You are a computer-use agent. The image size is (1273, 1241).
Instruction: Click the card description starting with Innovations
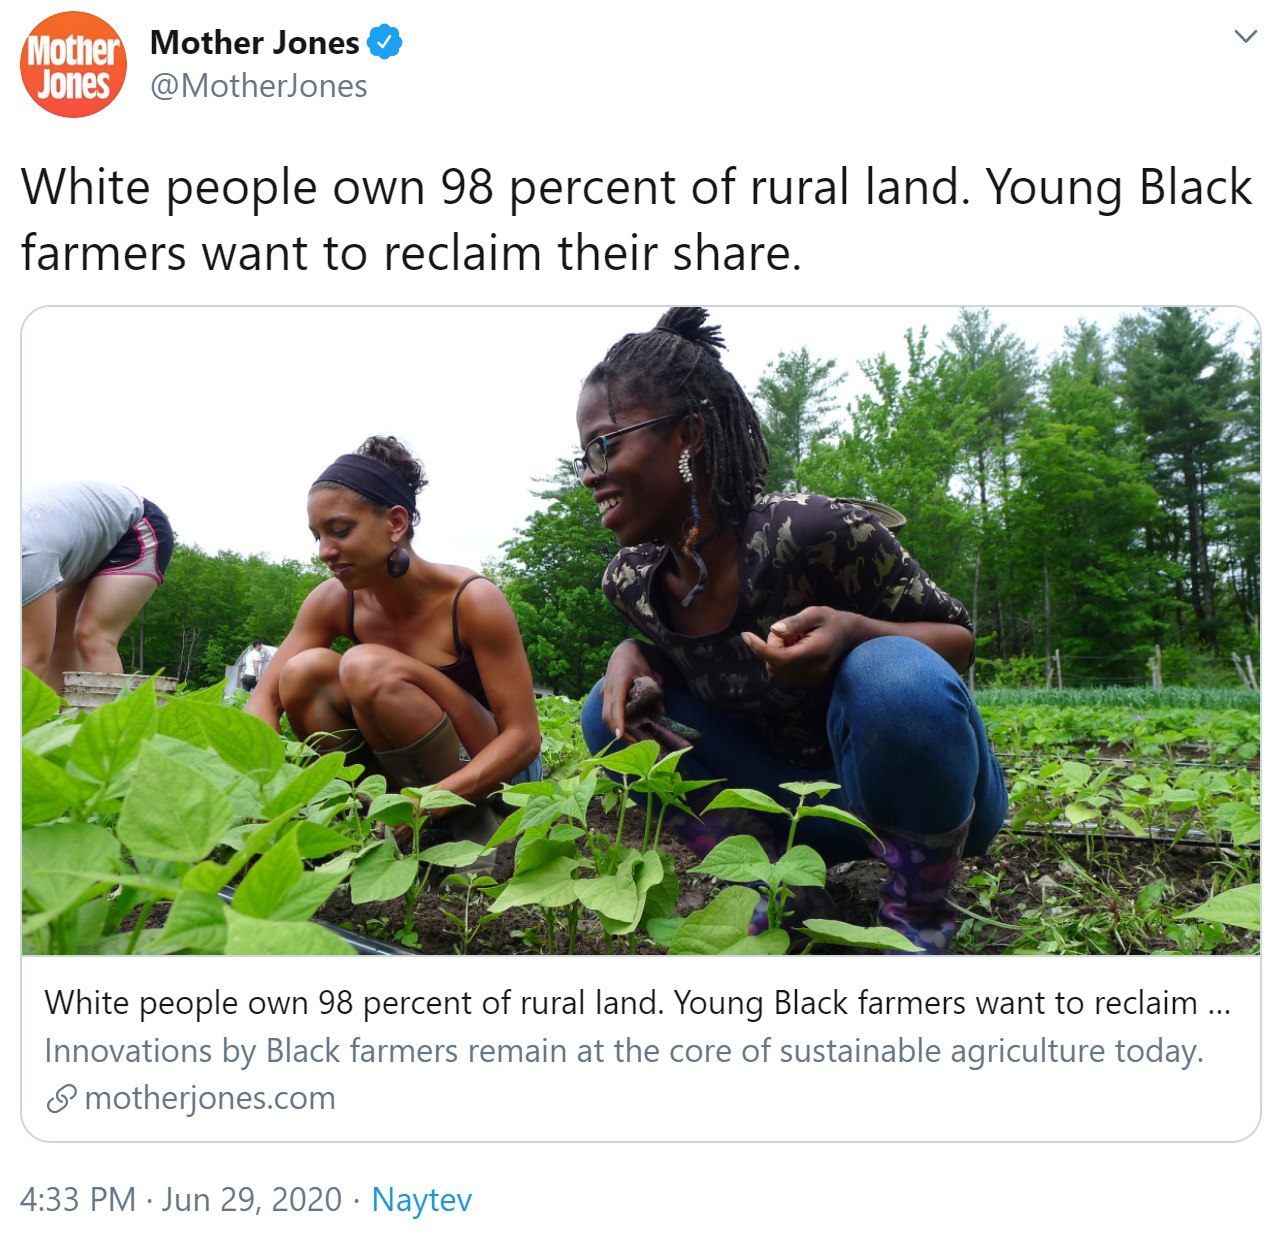tap(624, 1051)
